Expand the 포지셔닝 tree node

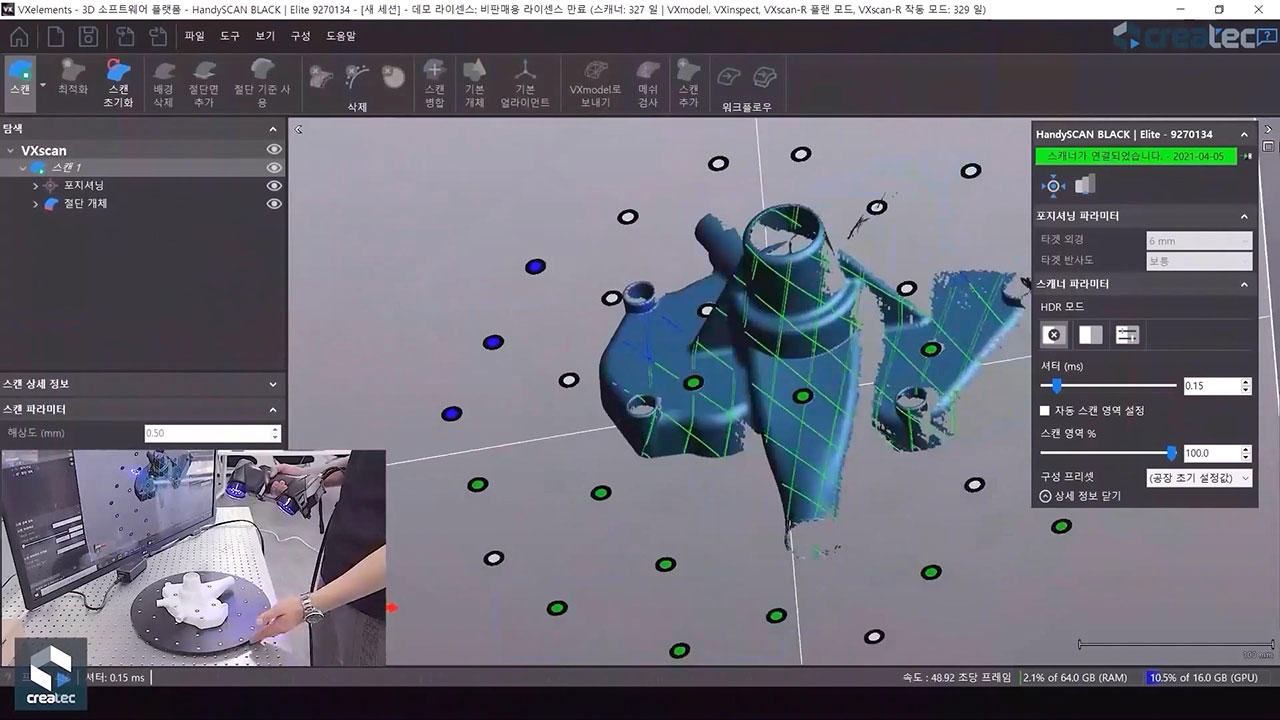pyautogui.click(x=35, y=186)
